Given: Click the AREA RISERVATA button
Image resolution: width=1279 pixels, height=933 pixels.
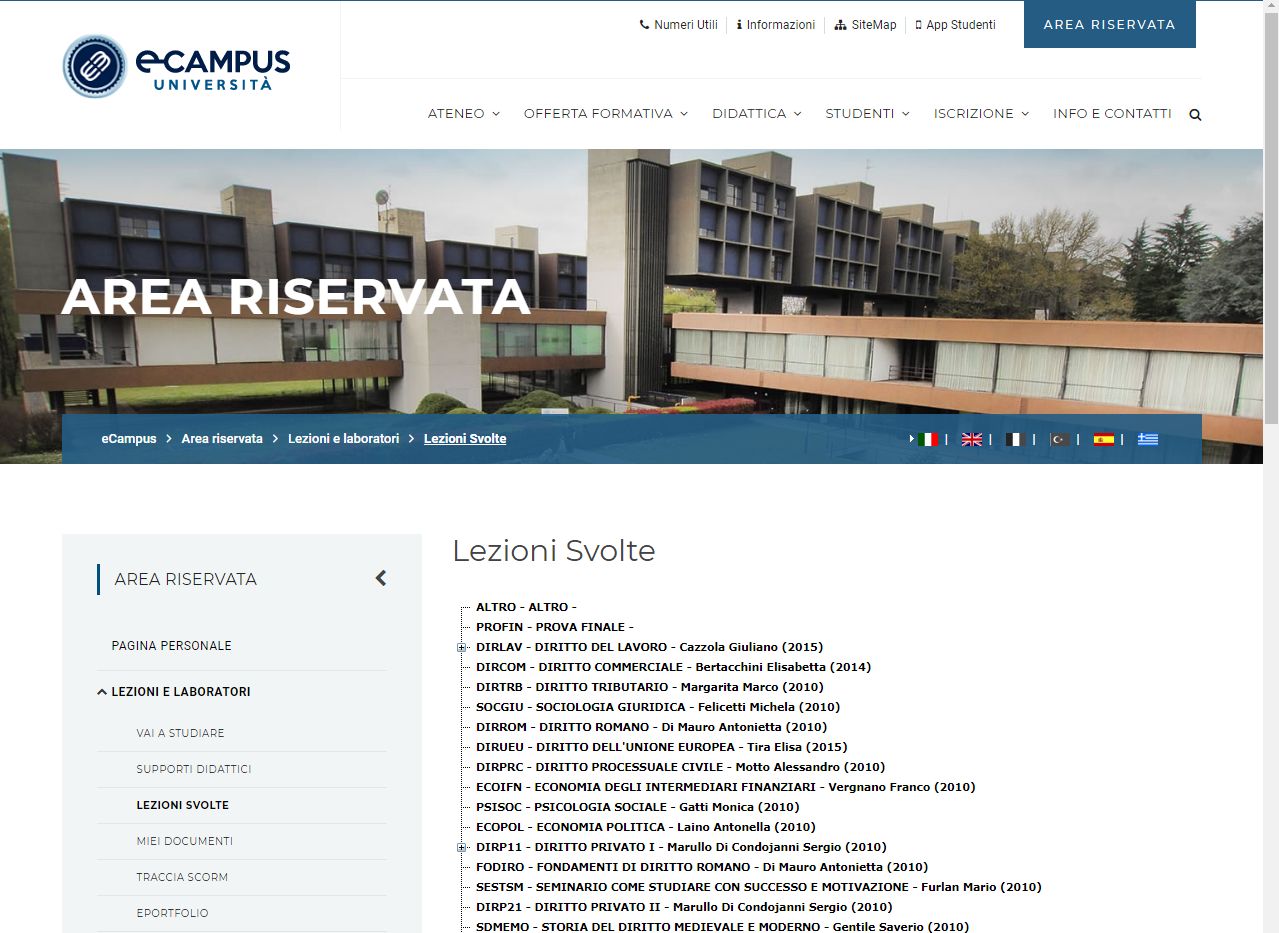Looking at the screenshot, I should click(1109, 25).
